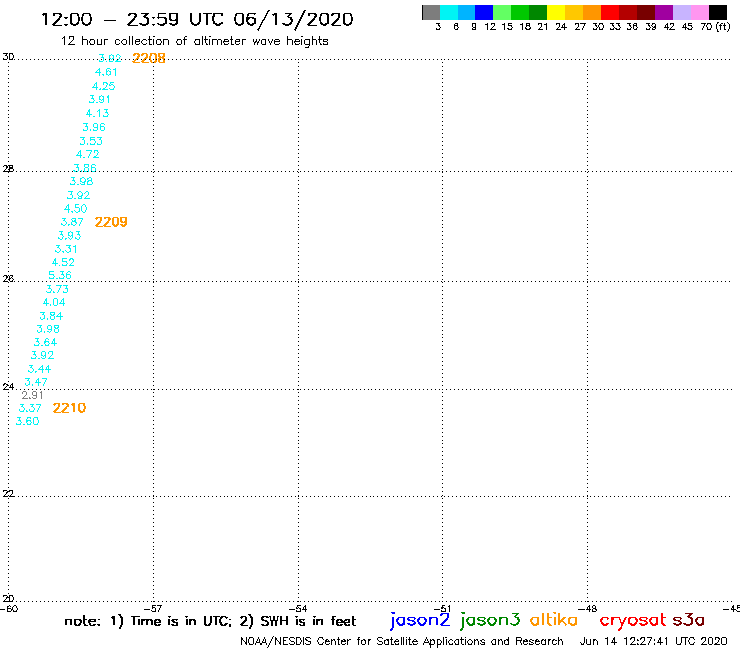Viewport: 740px width, 650px height.
Task: Click the wave height value 3.64
Action: (45, 342)
